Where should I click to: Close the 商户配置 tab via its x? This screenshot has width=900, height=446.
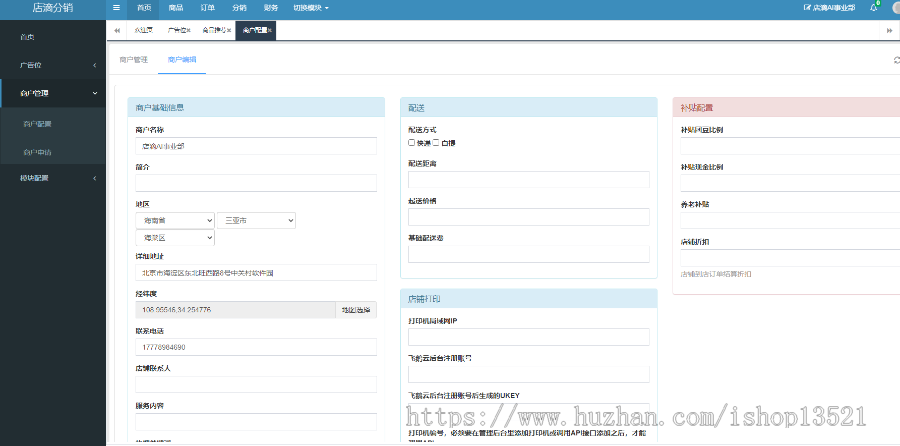coord(270,30)
